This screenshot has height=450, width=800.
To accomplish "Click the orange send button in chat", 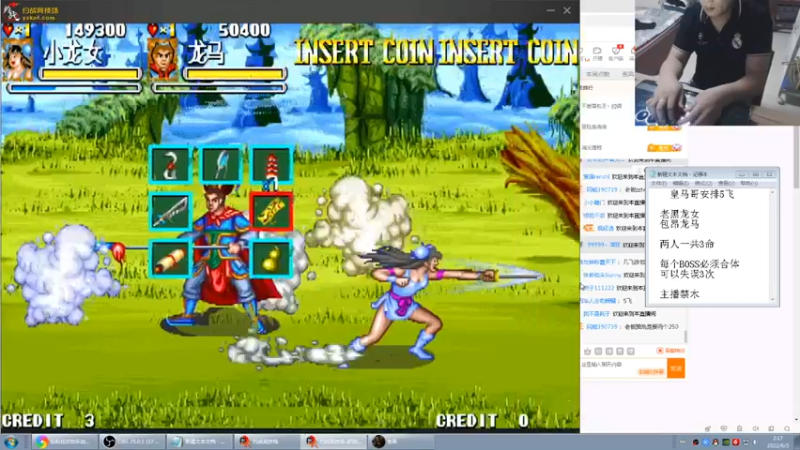I will click(x=676, y=368).
